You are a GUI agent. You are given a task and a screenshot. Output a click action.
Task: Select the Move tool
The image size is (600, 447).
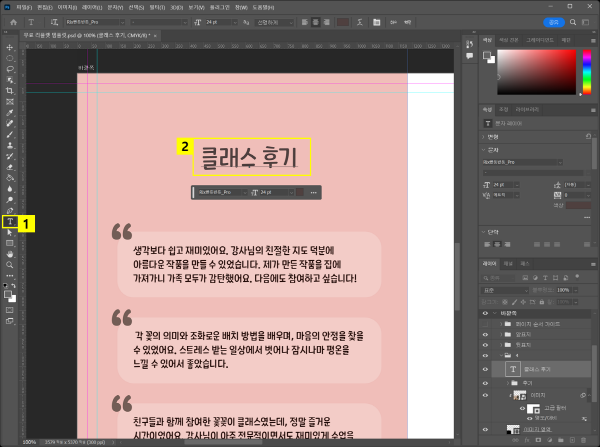(10, 47)
